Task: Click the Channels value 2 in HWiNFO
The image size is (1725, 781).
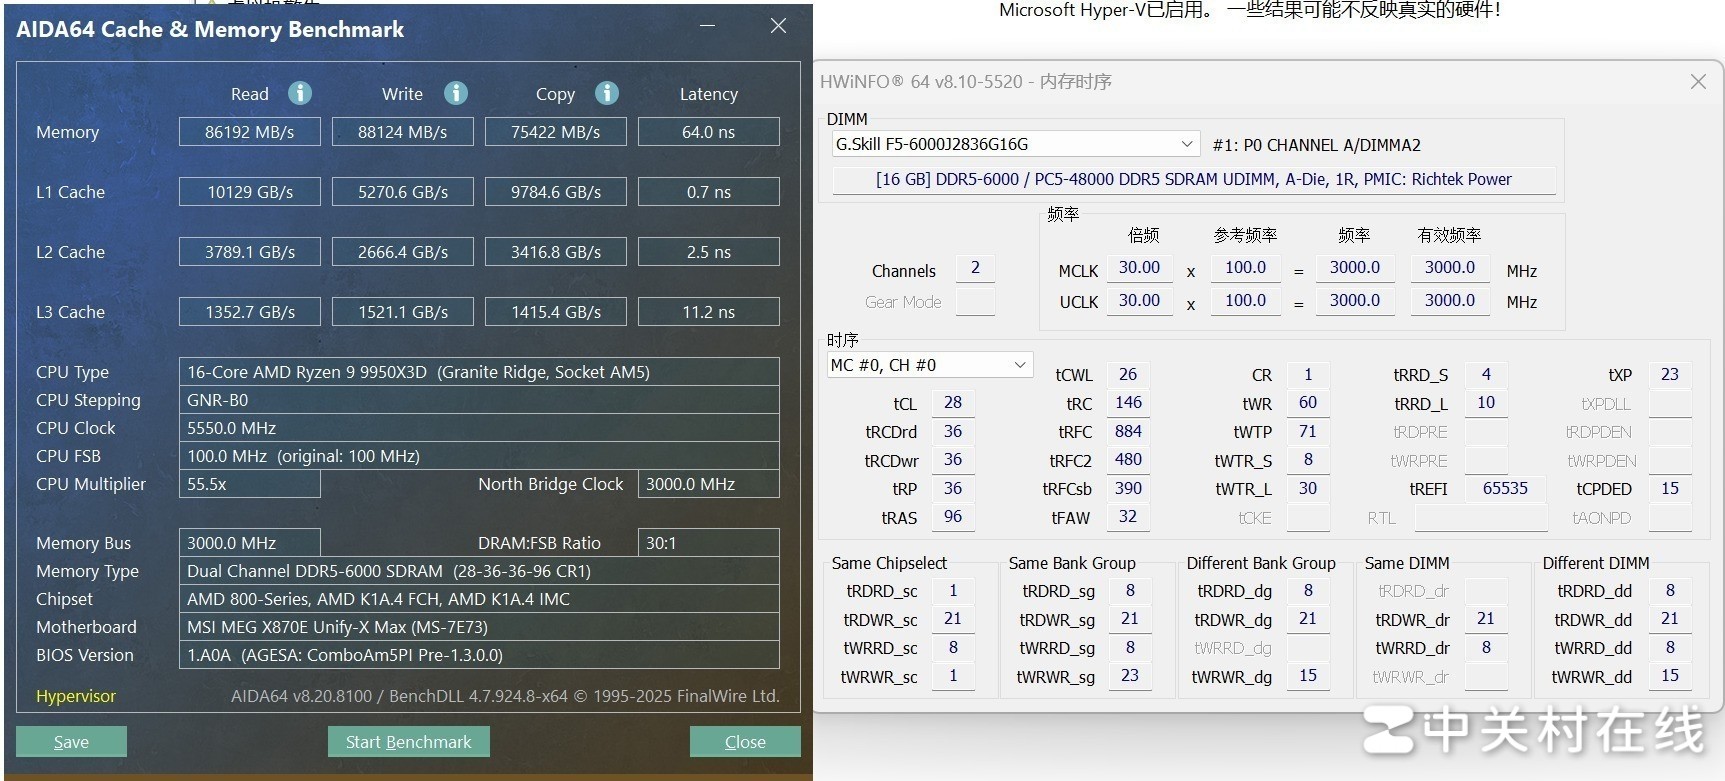Action: tap(975, 268)
